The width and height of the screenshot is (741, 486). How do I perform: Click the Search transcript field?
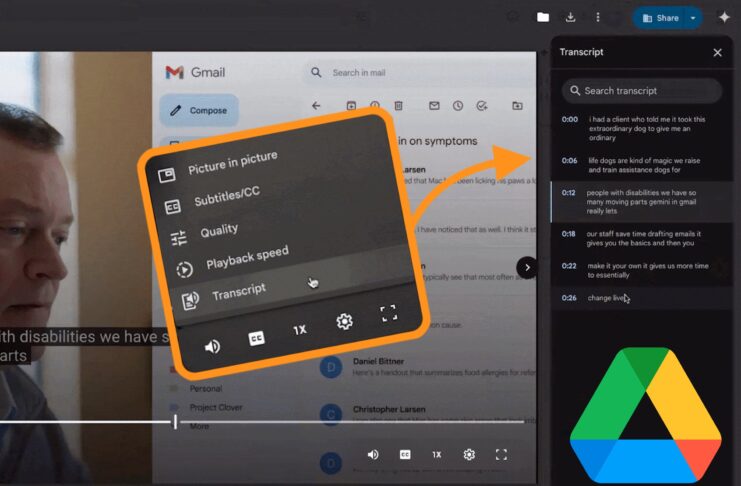tap(642, 91)
